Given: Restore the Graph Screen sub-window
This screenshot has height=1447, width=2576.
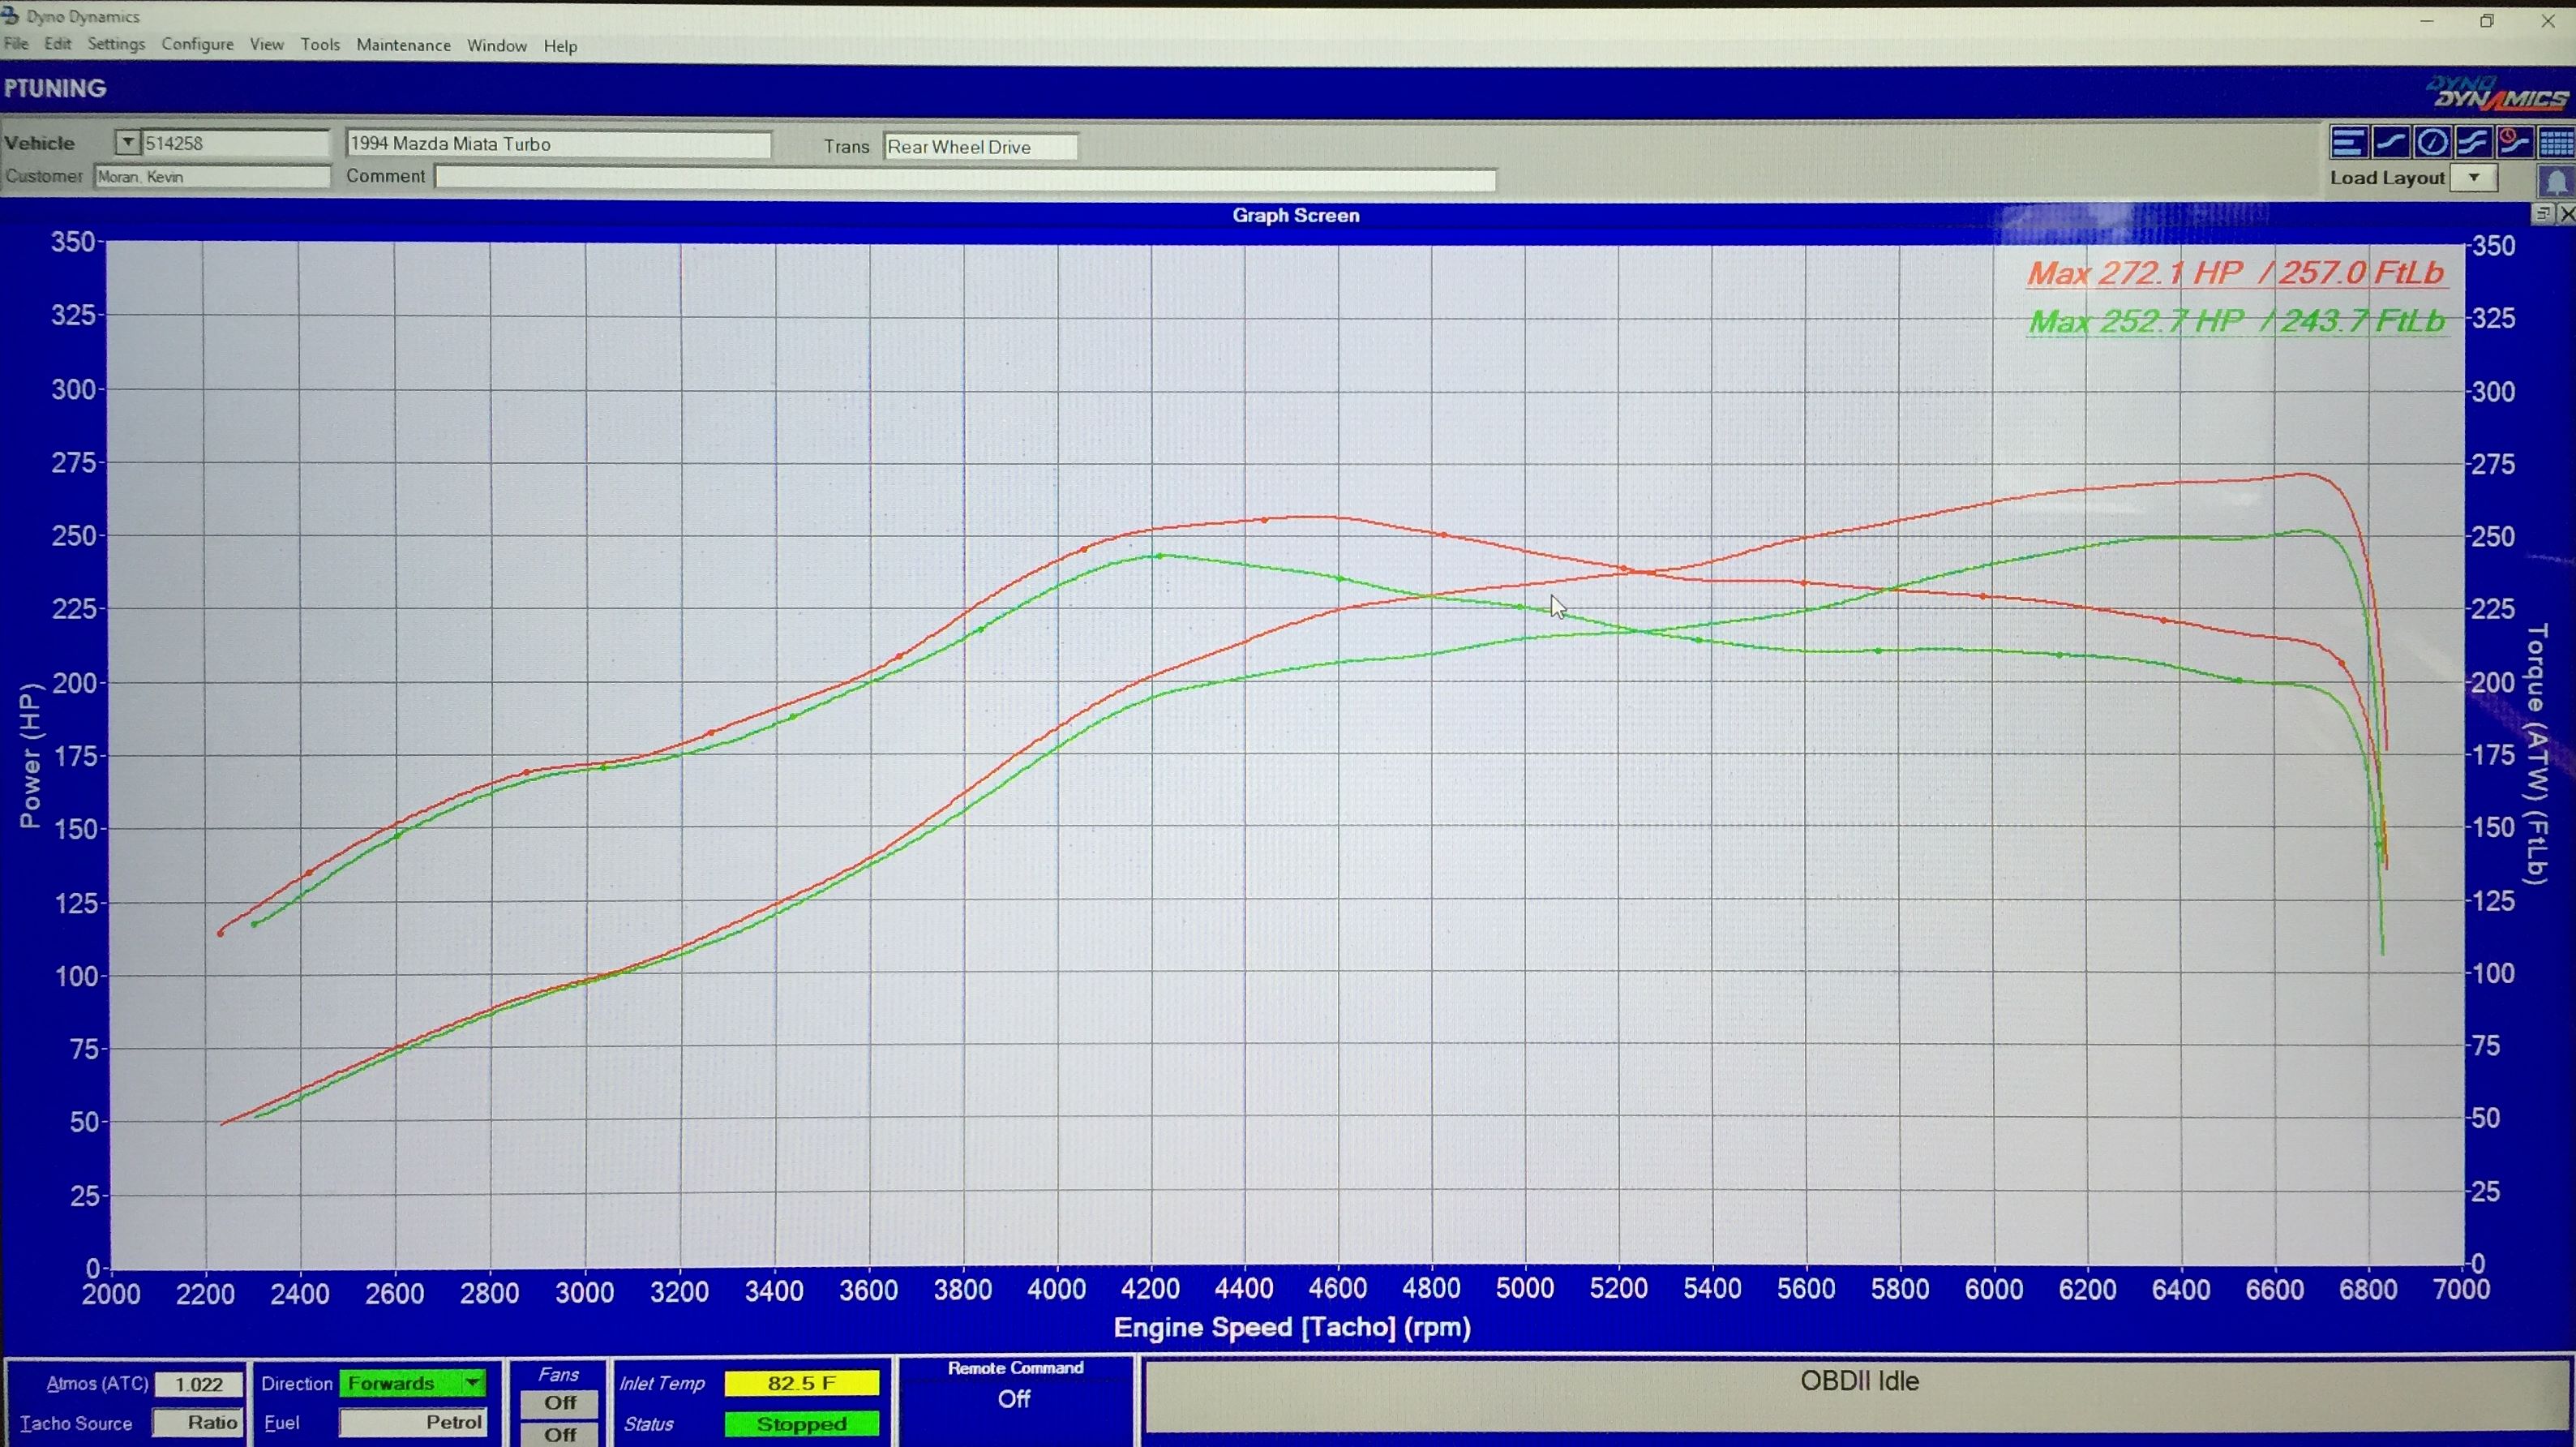Looking at the screenshot, I should (2543, 214).
